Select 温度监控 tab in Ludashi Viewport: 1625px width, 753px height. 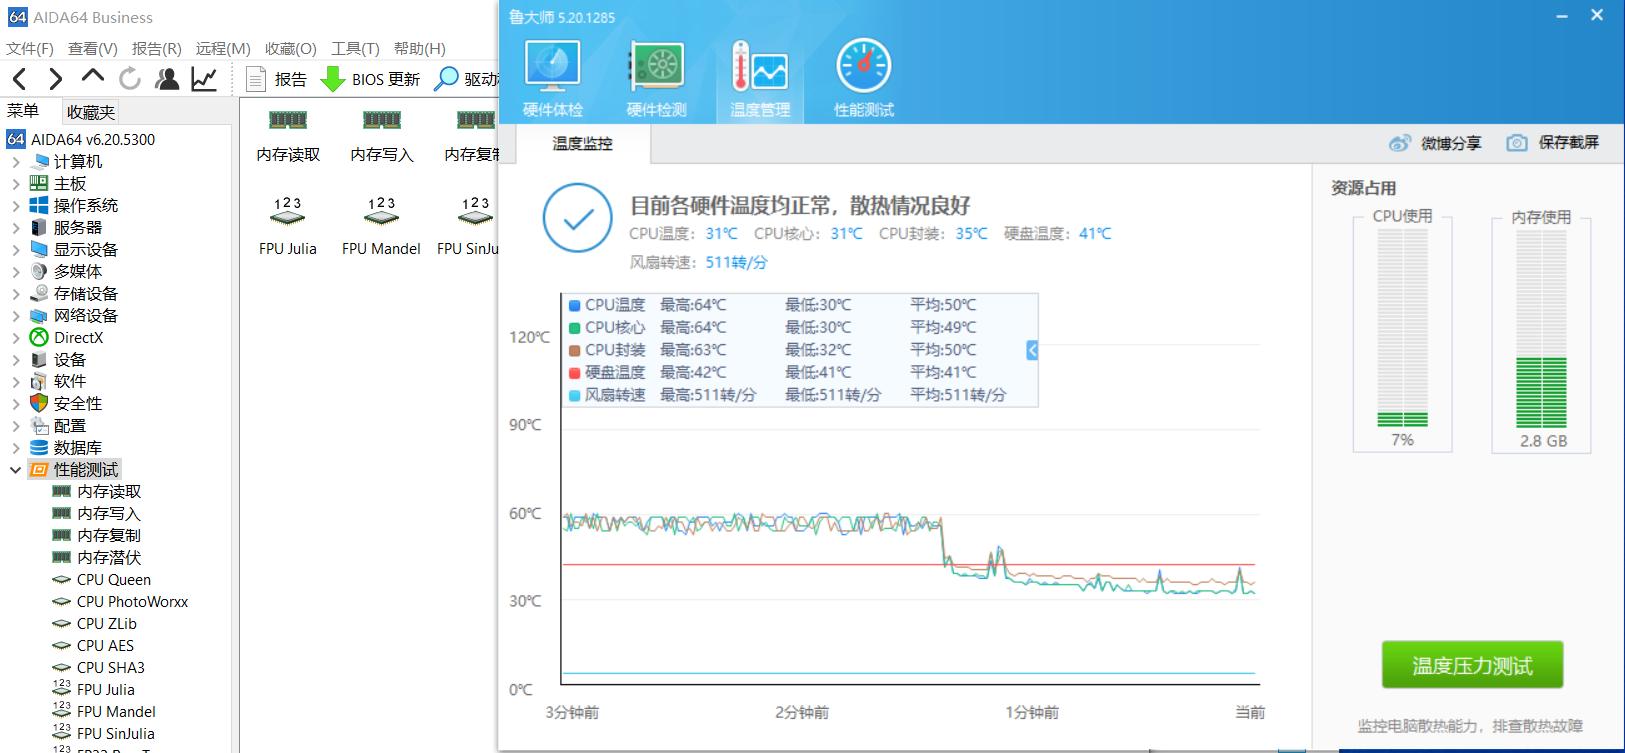click(x=583, y=143)
